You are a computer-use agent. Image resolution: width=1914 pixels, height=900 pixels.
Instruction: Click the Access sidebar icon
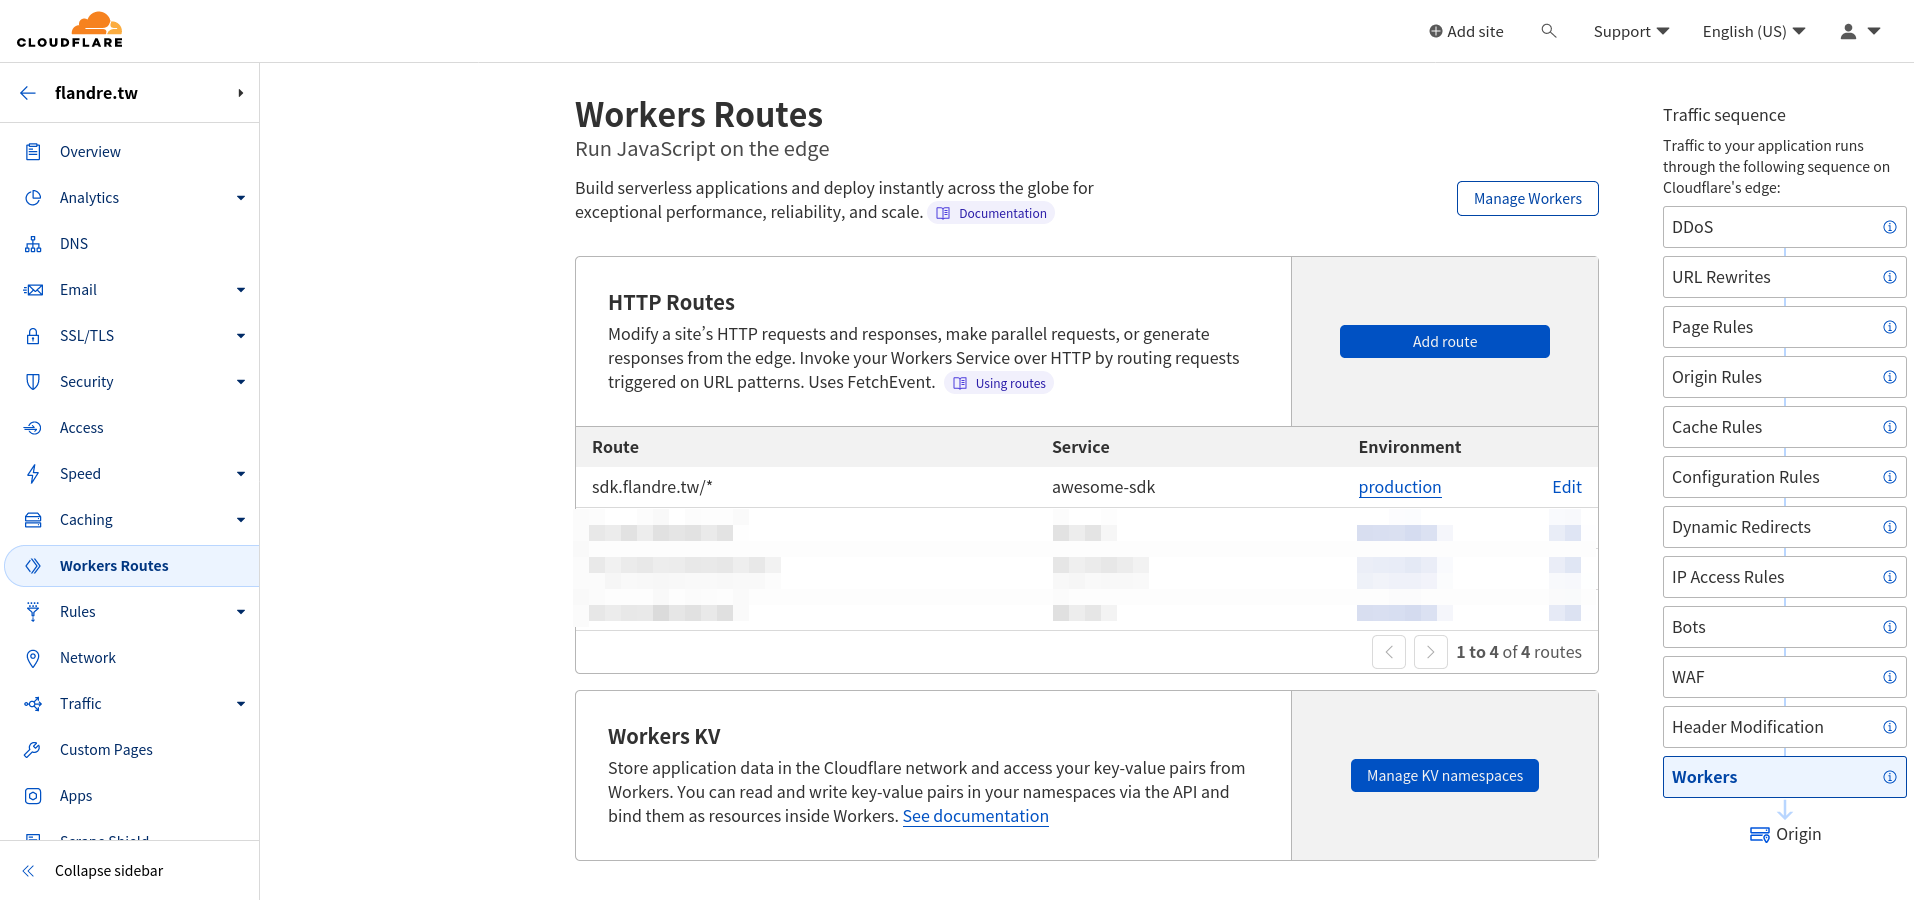(32, 427)
